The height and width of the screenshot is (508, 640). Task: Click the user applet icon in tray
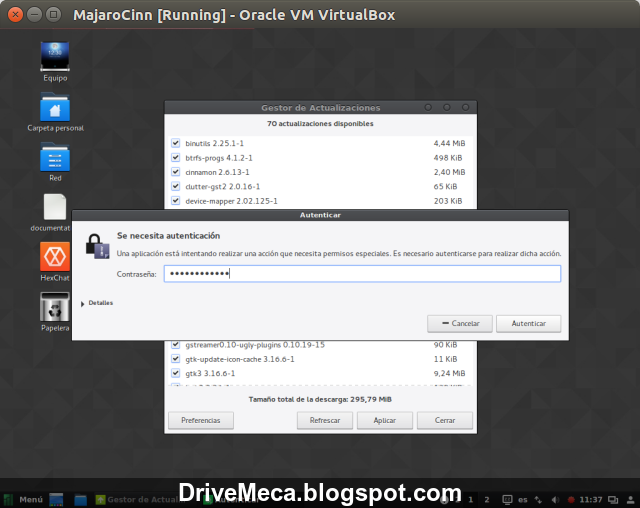pyautogui.click(x=631, y=499)
